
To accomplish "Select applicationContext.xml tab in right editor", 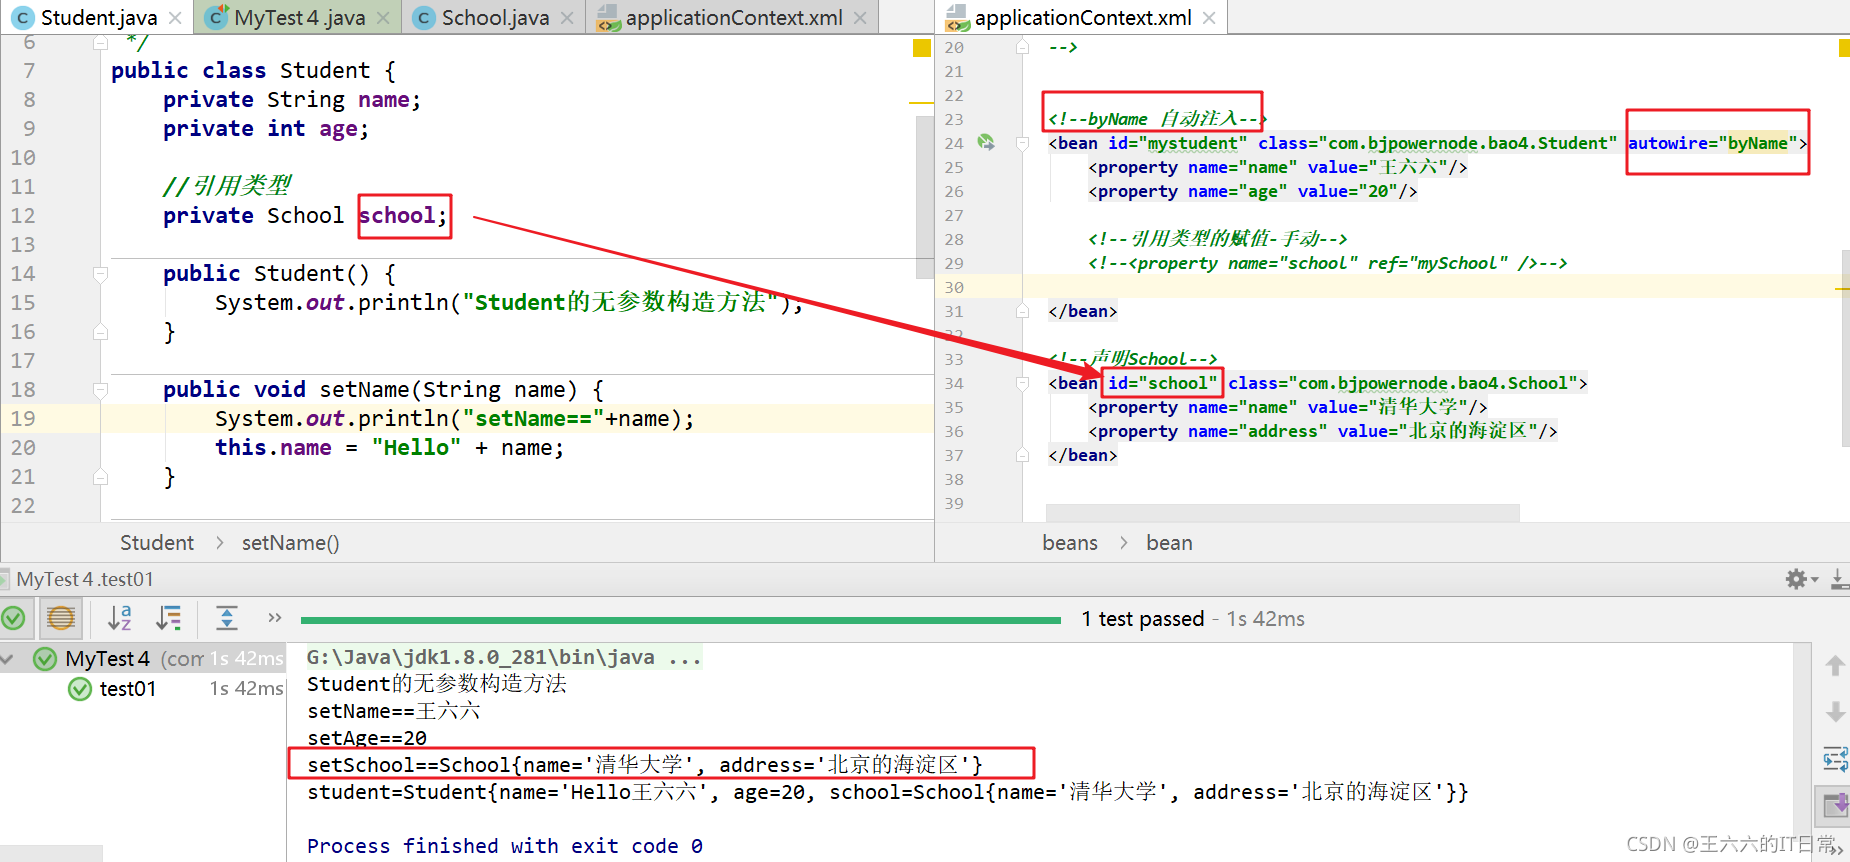I will (1083, 18).
